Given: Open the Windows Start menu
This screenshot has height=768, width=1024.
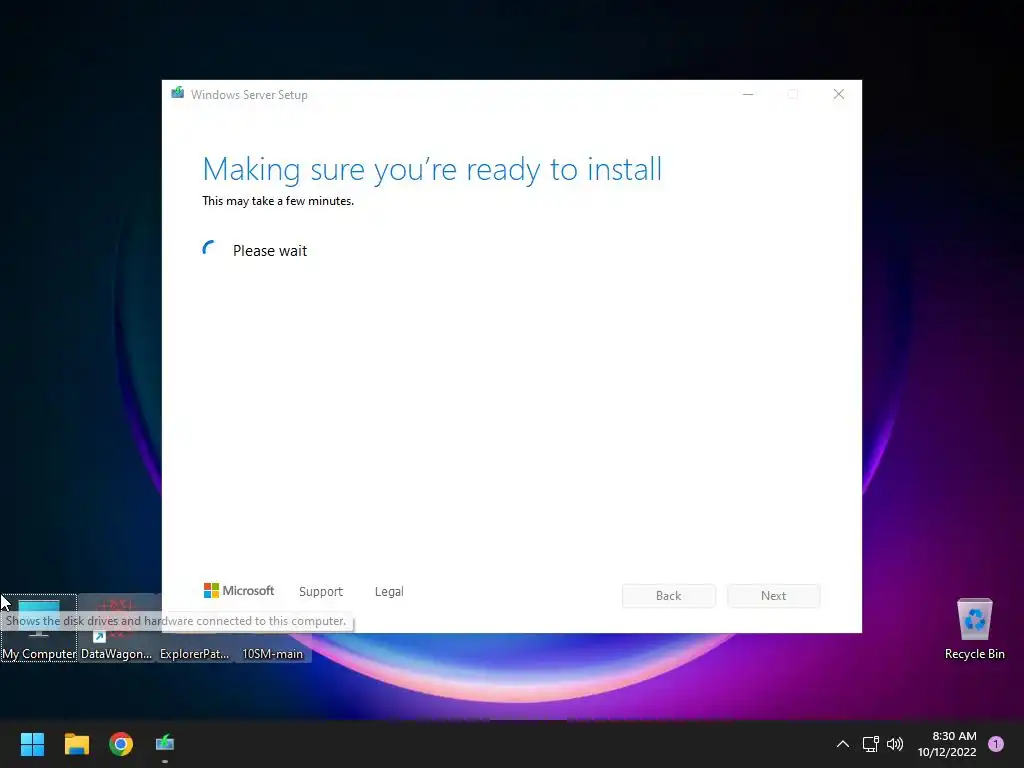Looking at the screenshot, I should click(32, 744).
